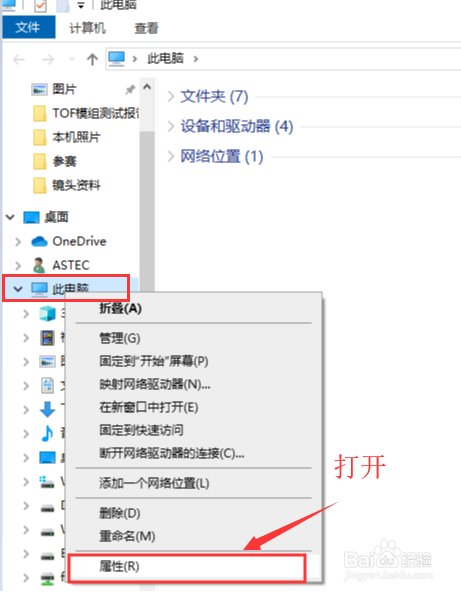
Task: Collapse the 此电脑 tree node chevron
Action: [18, 289]
